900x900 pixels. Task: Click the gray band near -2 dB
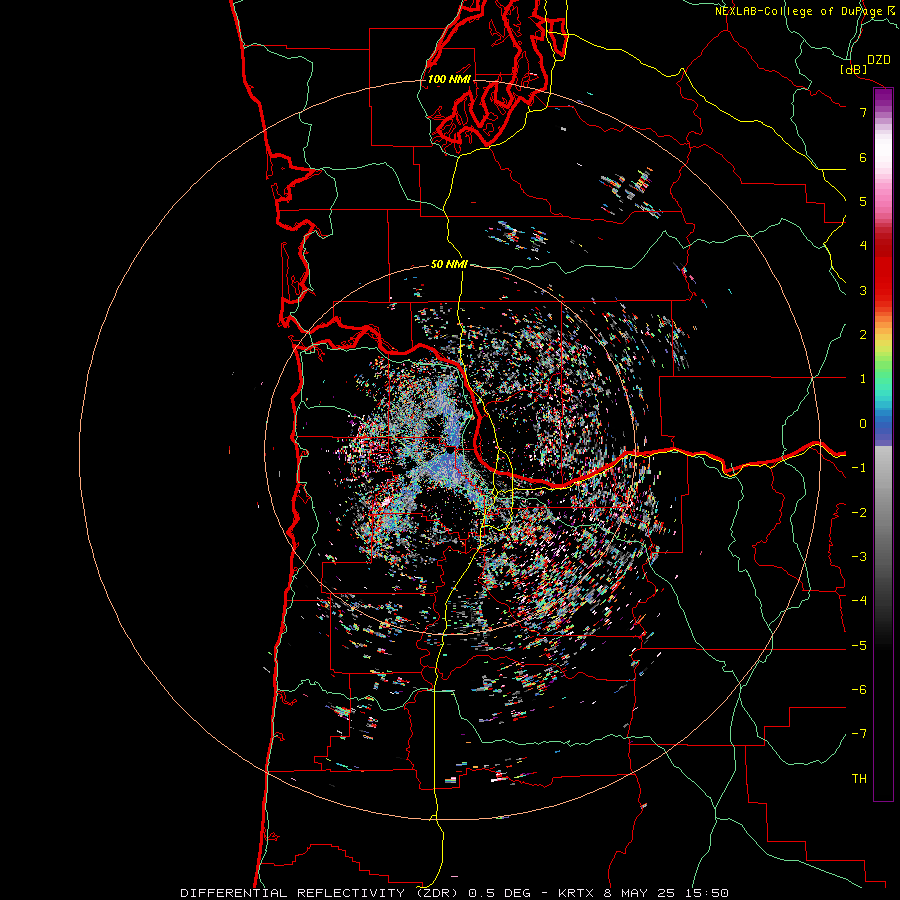point(883,511)
